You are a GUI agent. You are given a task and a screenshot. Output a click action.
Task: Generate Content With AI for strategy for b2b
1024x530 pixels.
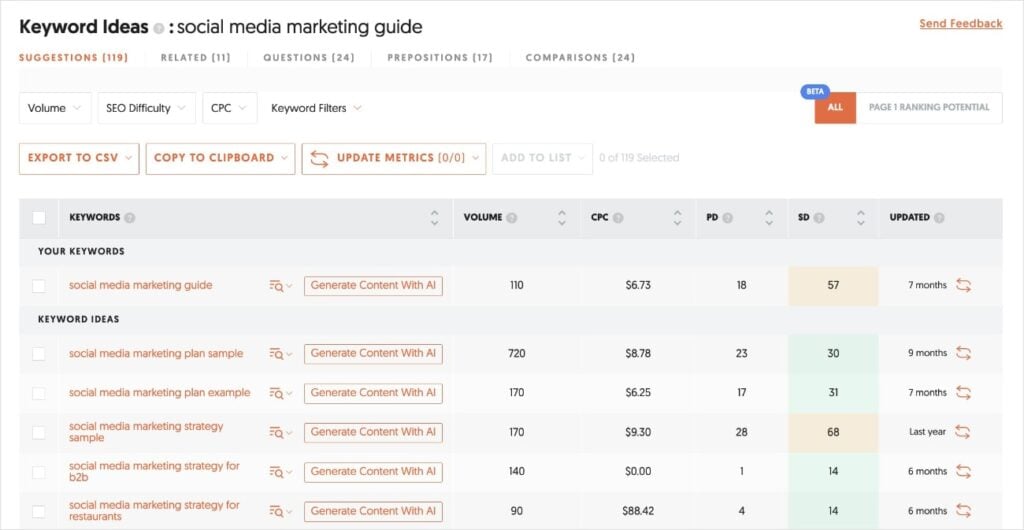374,471
